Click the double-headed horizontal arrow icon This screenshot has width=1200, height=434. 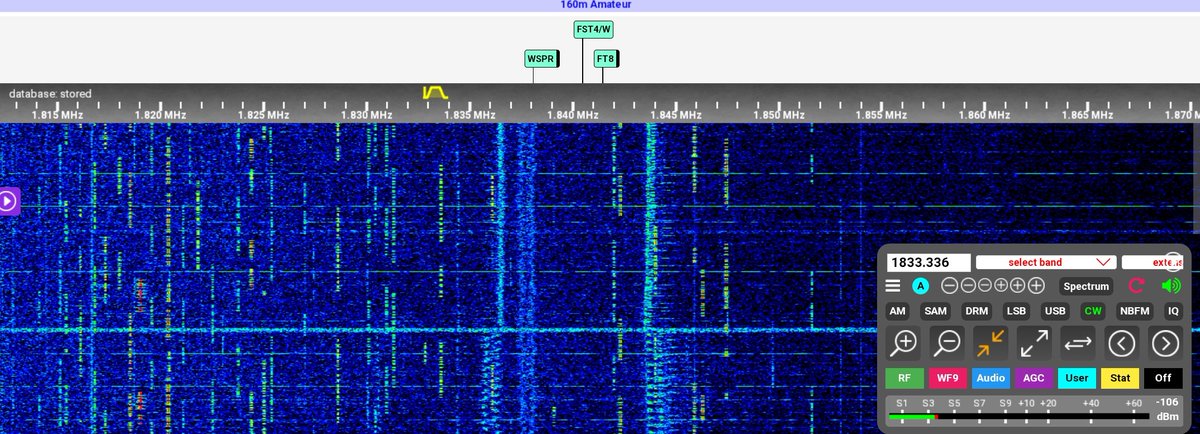[x=1077, y=344]
